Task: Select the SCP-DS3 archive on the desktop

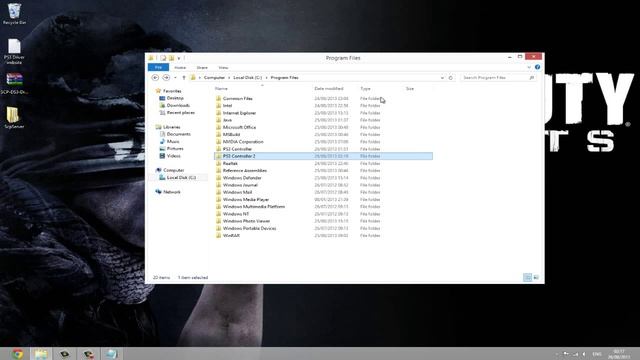Action: 14,83
